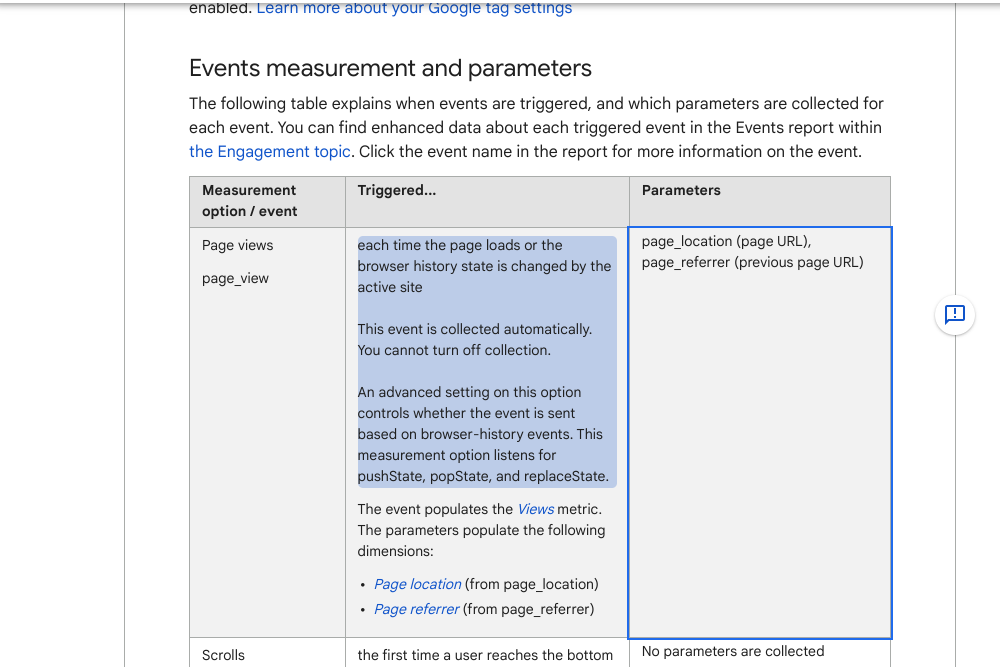Click the 'Scrolls' row label
Screen dimensions: 1000x667
coord(223,656)
